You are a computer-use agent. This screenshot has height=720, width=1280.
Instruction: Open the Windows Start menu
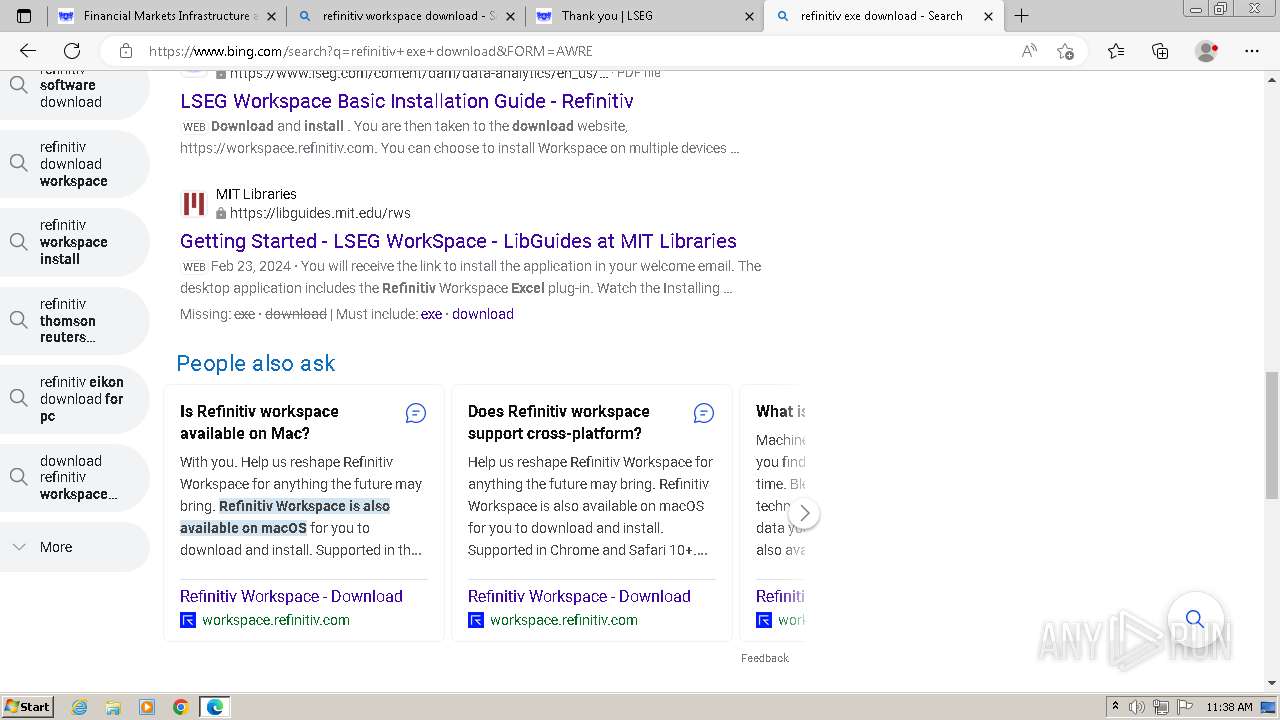27,706
